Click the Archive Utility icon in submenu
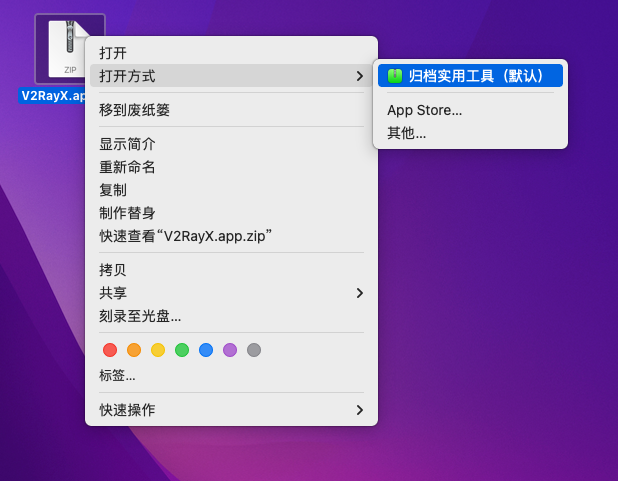Image resolution: width=618 pixels, height=481 pixels. (x=395, y=76)
